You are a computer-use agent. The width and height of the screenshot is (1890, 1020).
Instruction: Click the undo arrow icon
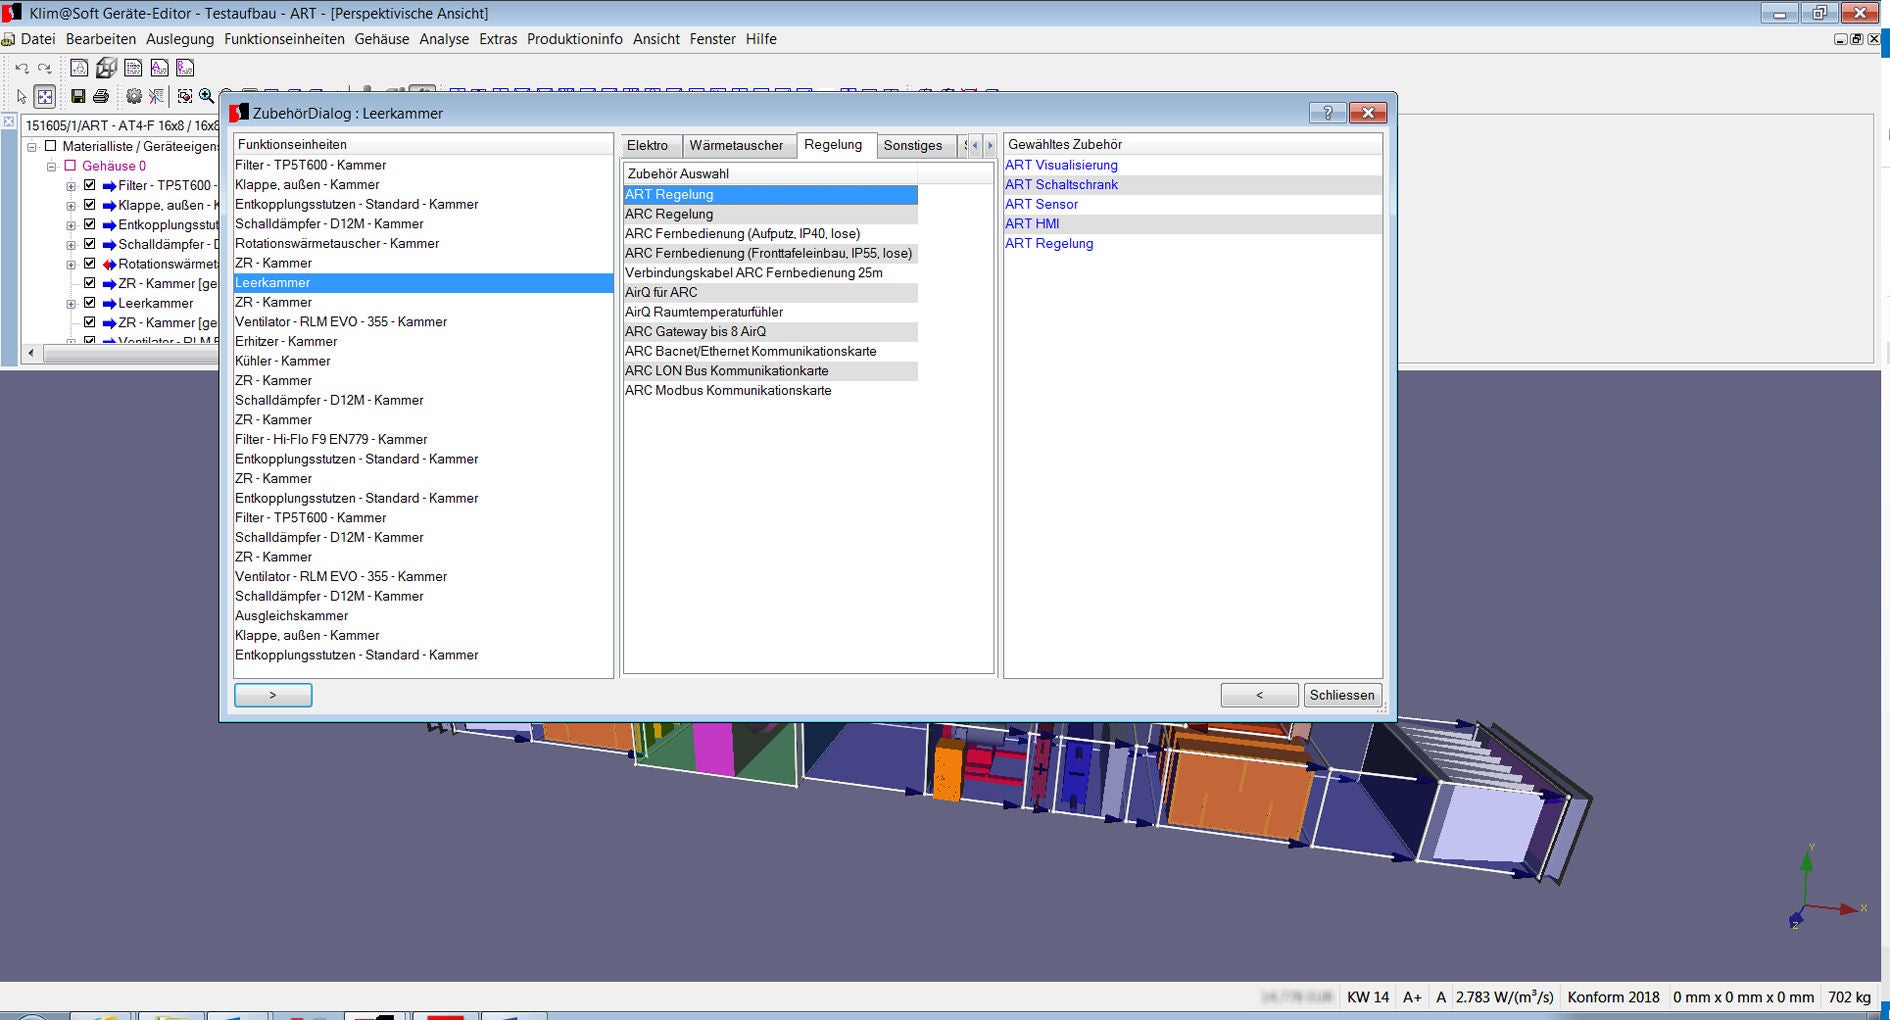(21, 68)
